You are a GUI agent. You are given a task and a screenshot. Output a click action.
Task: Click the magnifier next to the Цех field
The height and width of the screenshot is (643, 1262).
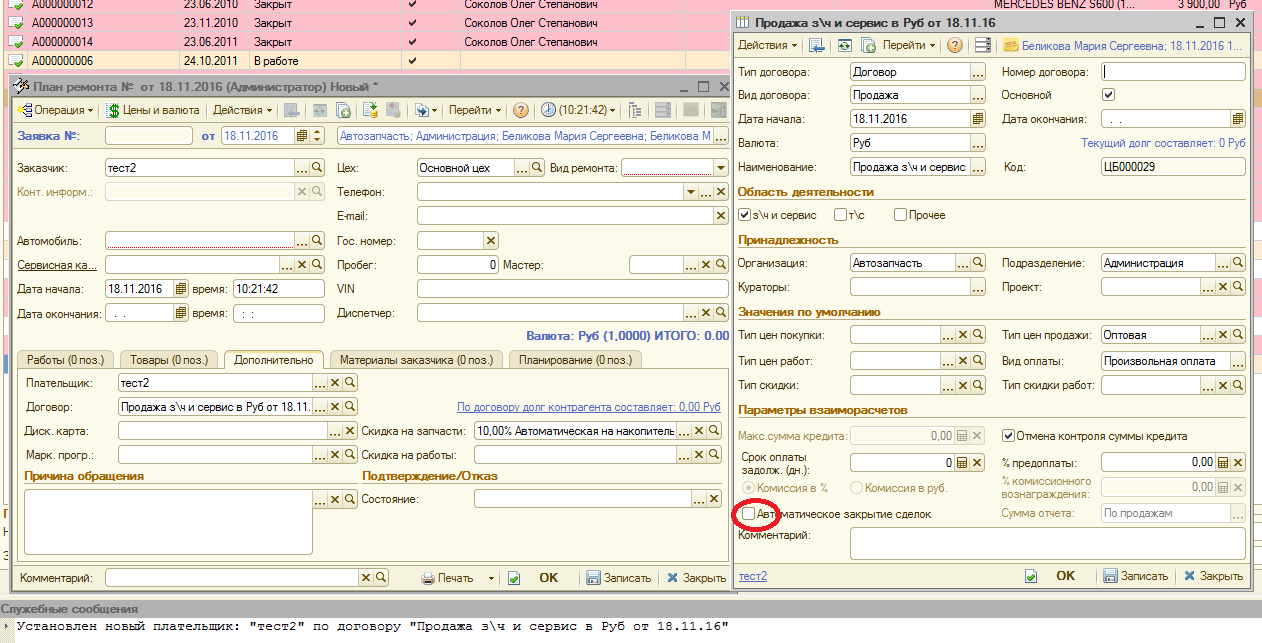pyautogui.click(x=537, y=168)
